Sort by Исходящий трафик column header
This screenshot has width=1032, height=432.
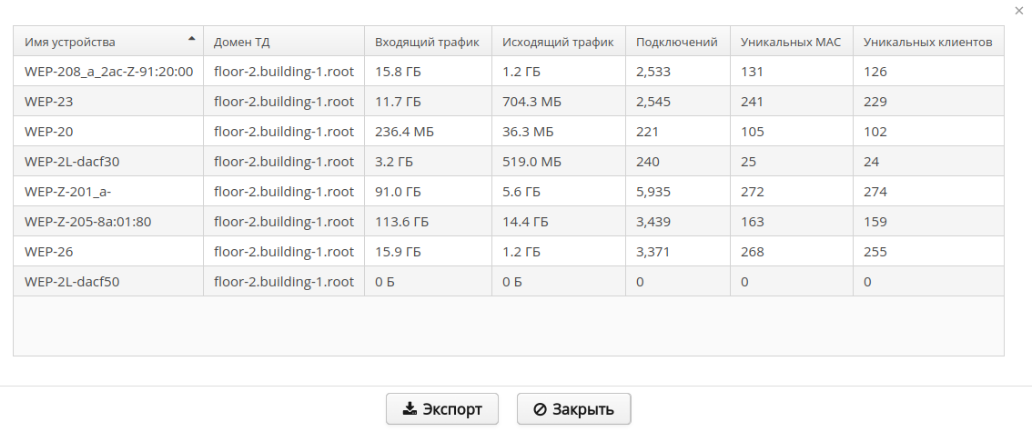click(557, 42)
